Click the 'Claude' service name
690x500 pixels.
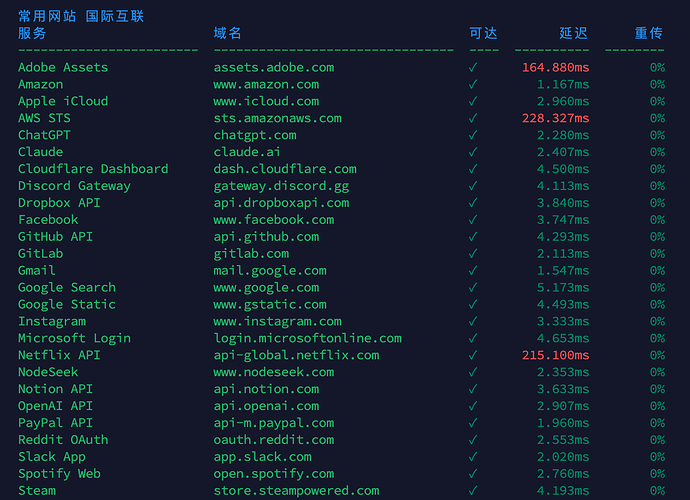pos(40,152)
